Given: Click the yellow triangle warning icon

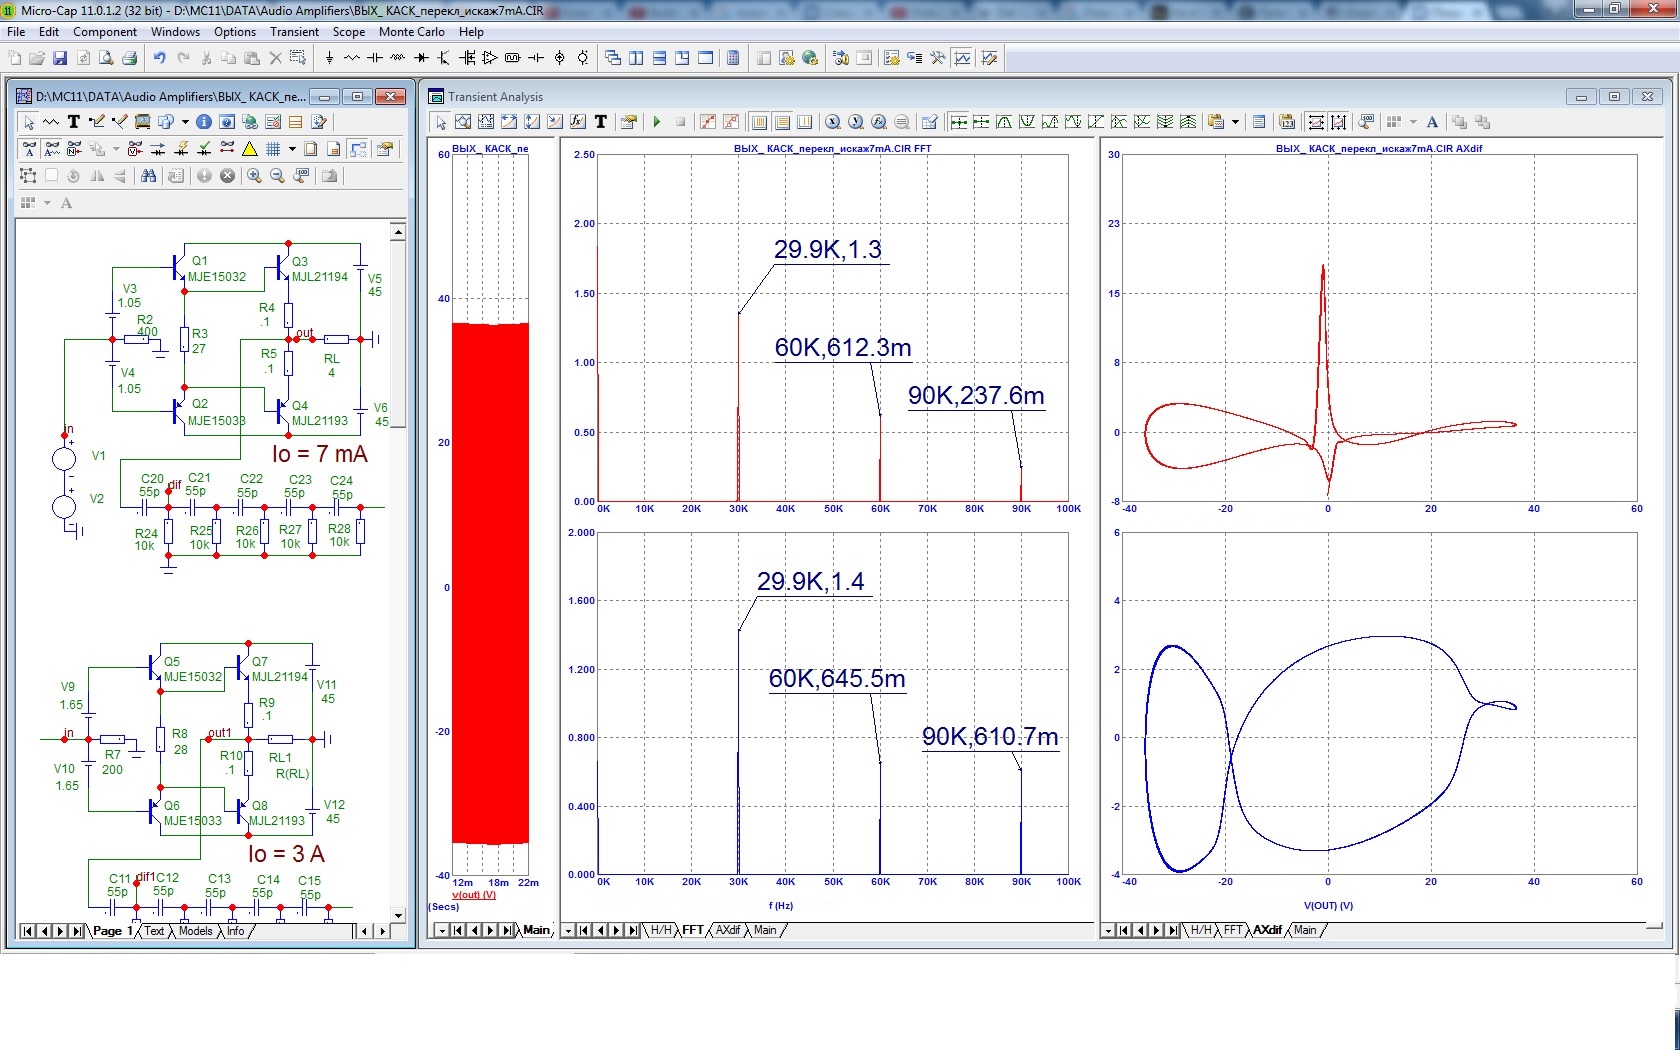Looking at the screenshot, I should tap(250, 149).
